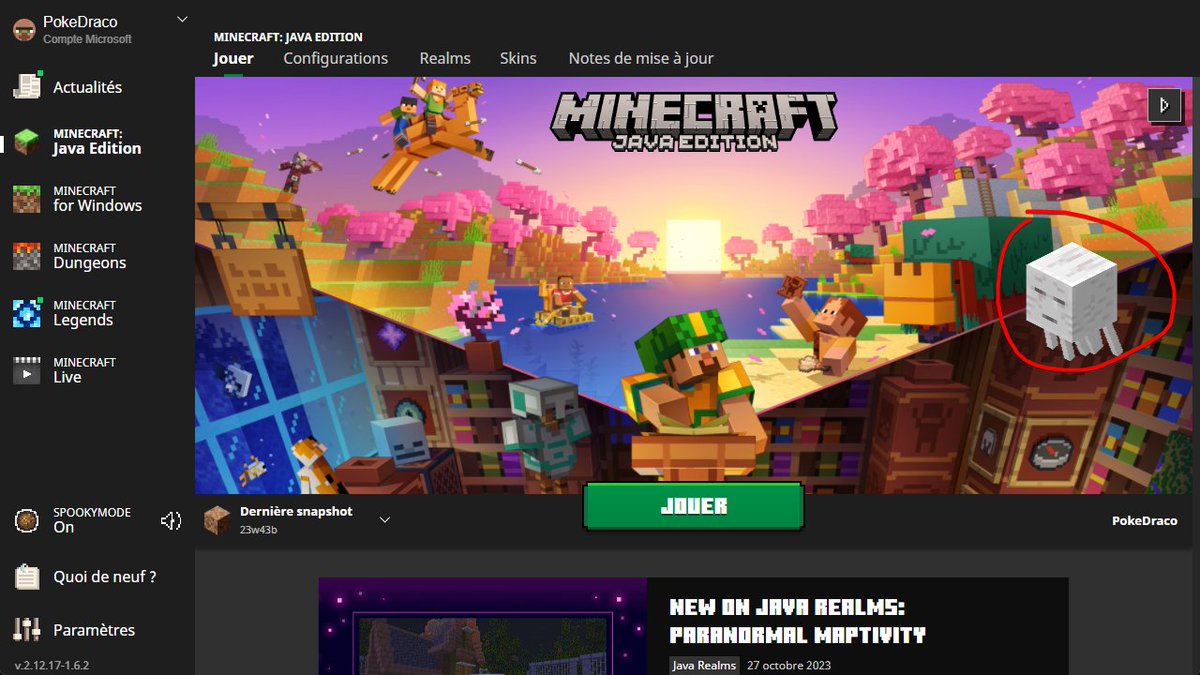This screenshot has width=1200, height=675.
Task: Click the speaker sound icon
Action: click(171, 520)
